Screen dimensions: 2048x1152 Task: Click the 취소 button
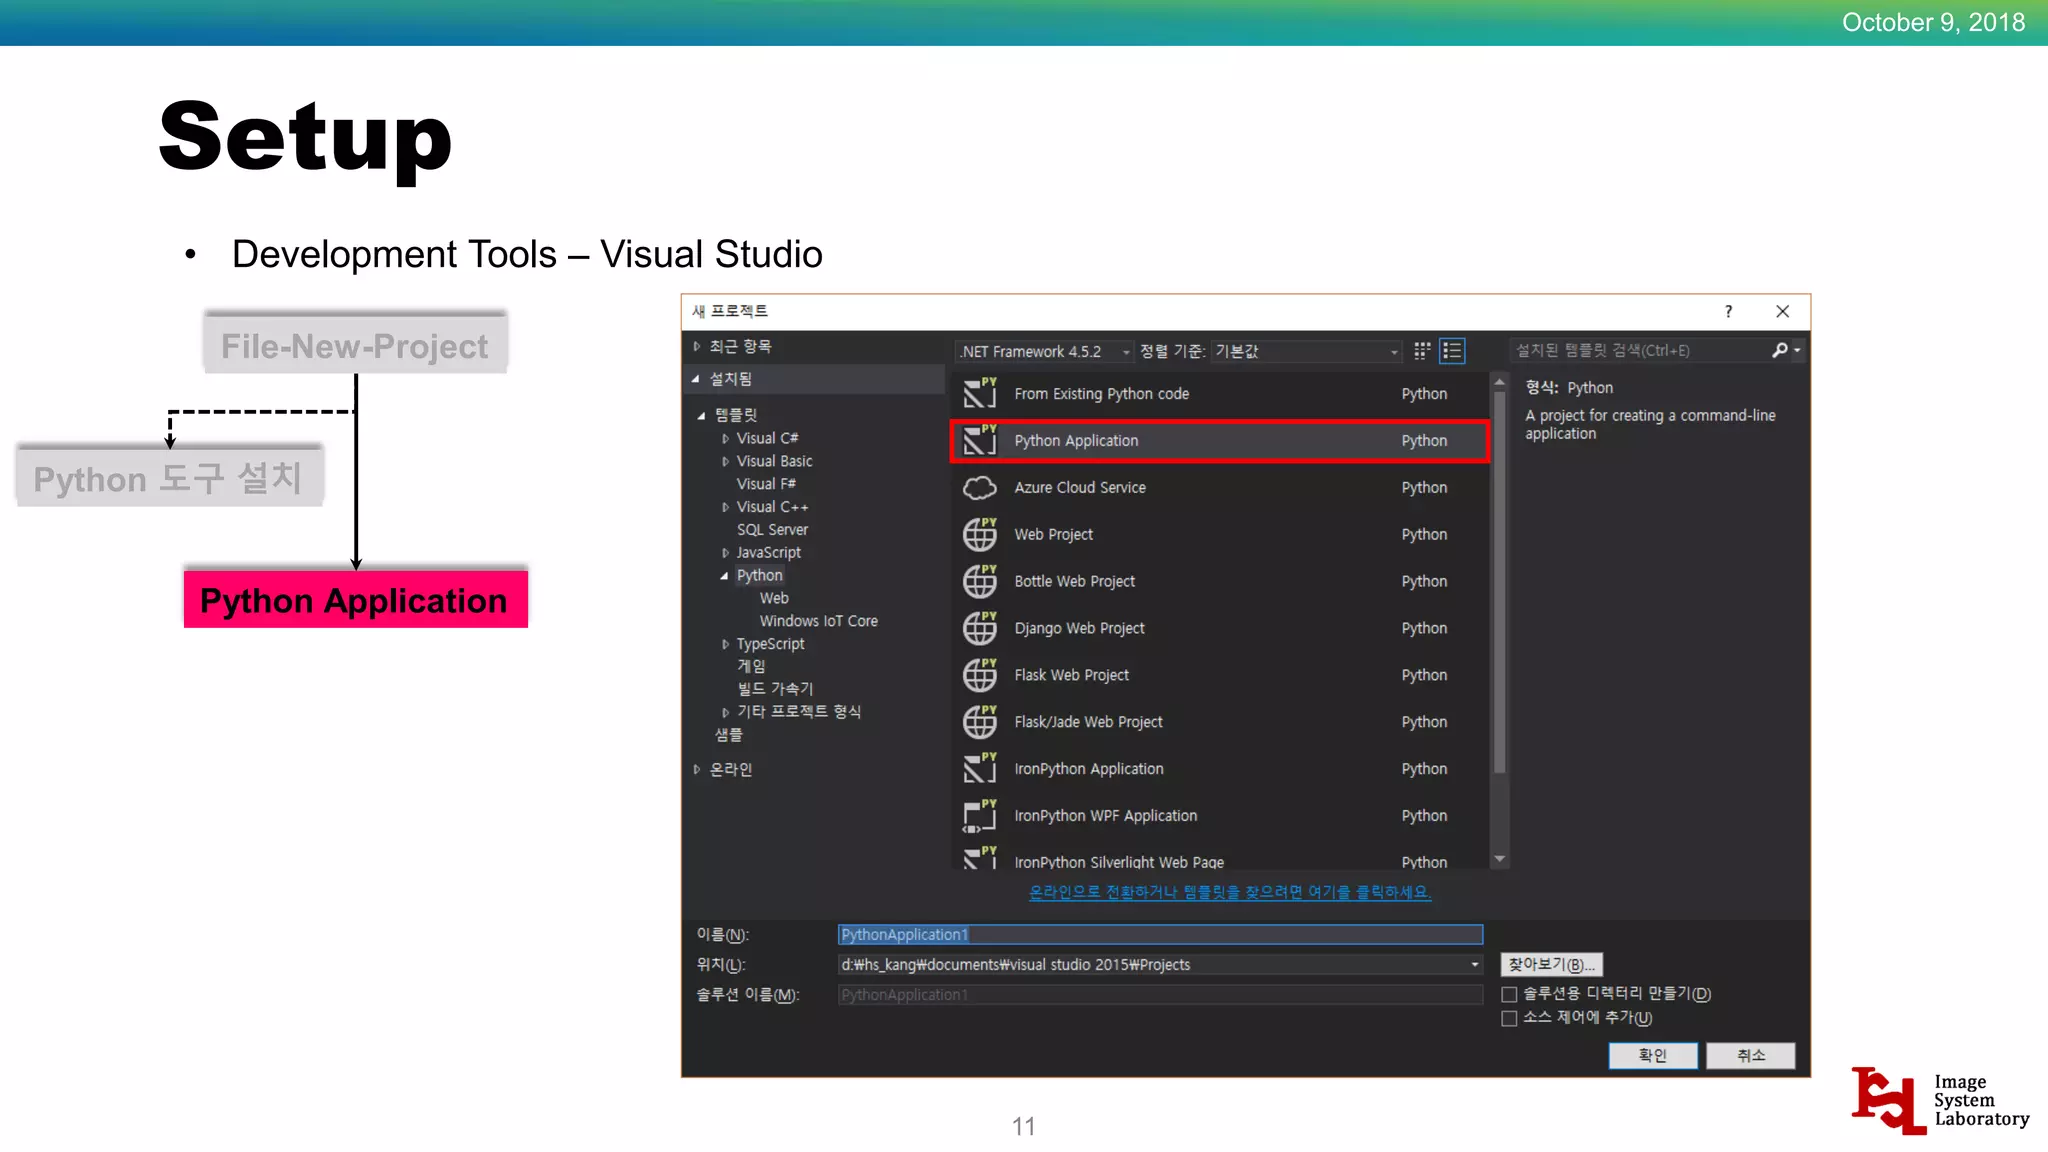pyautogui.click(x=1750, y=1055)
